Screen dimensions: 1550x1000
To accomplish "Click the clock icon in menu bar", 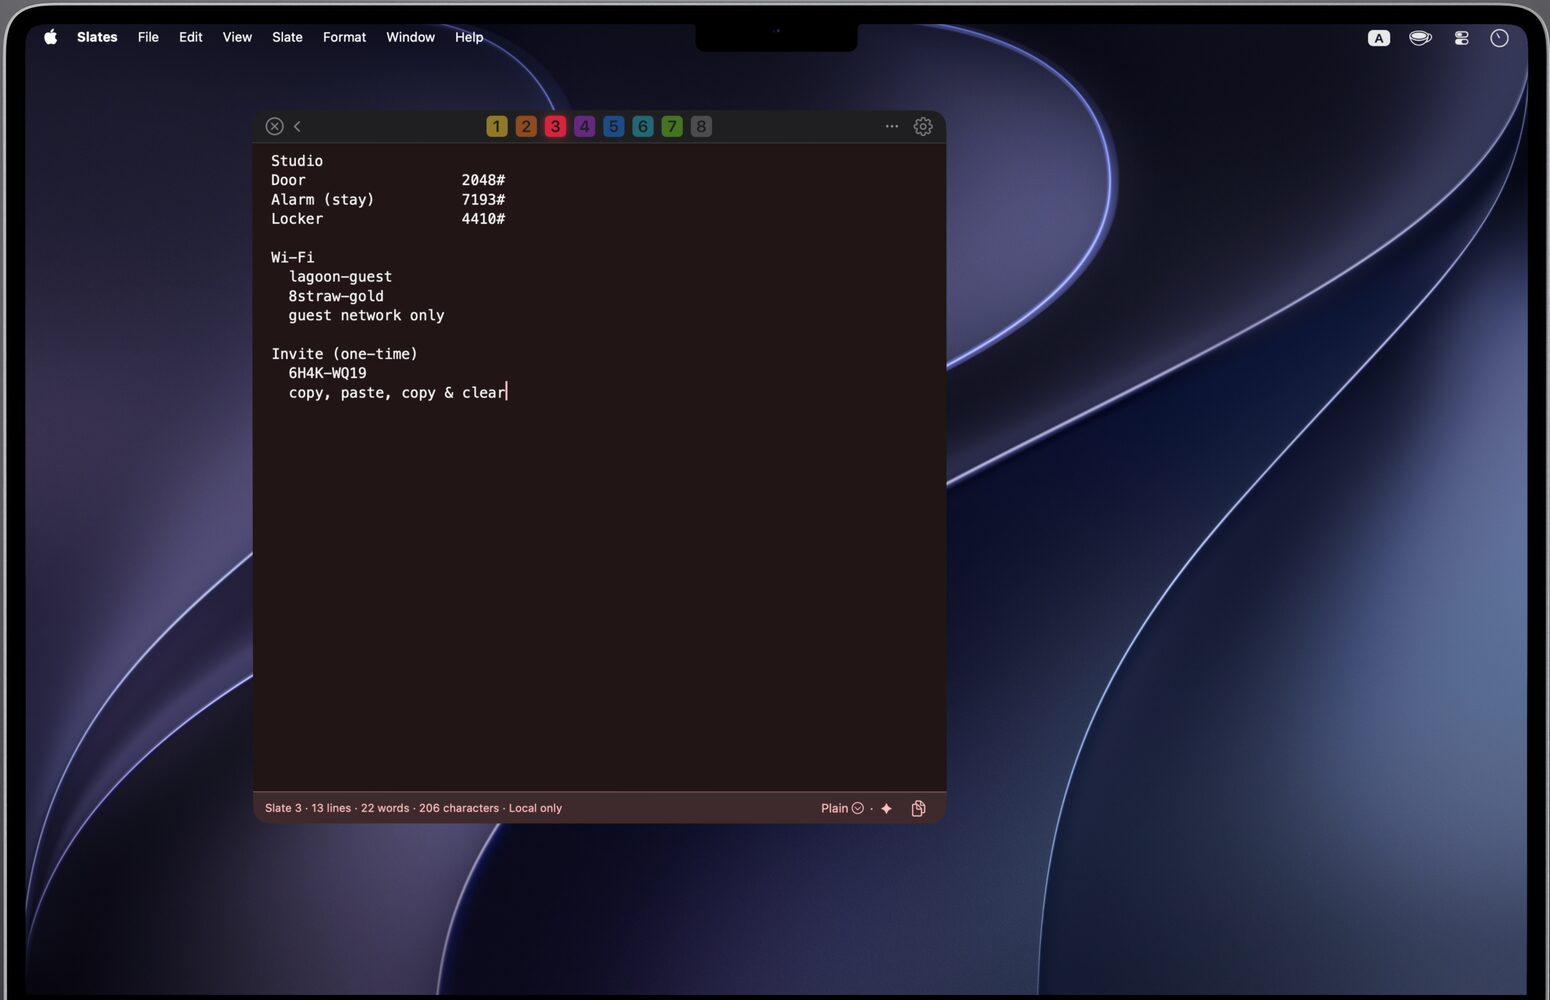I will point(1499,38).
